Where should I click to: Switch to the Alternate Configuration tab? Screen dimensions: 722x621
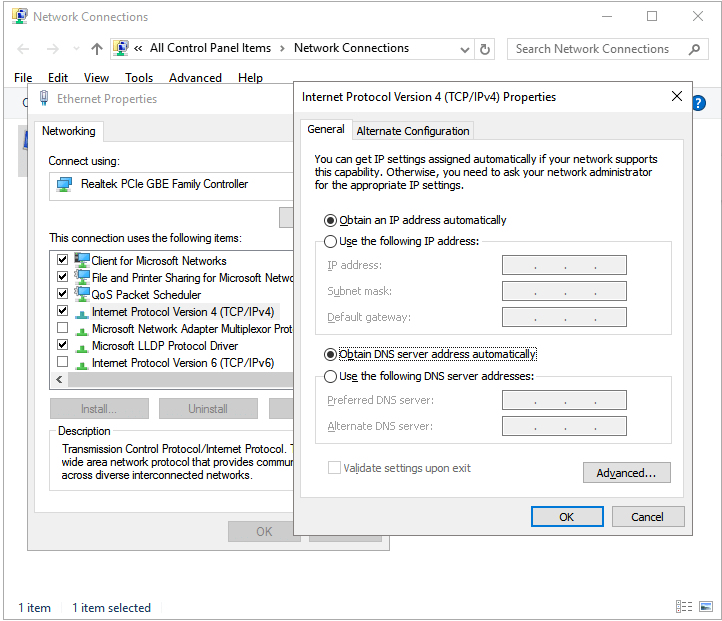(x=413, y=131)
